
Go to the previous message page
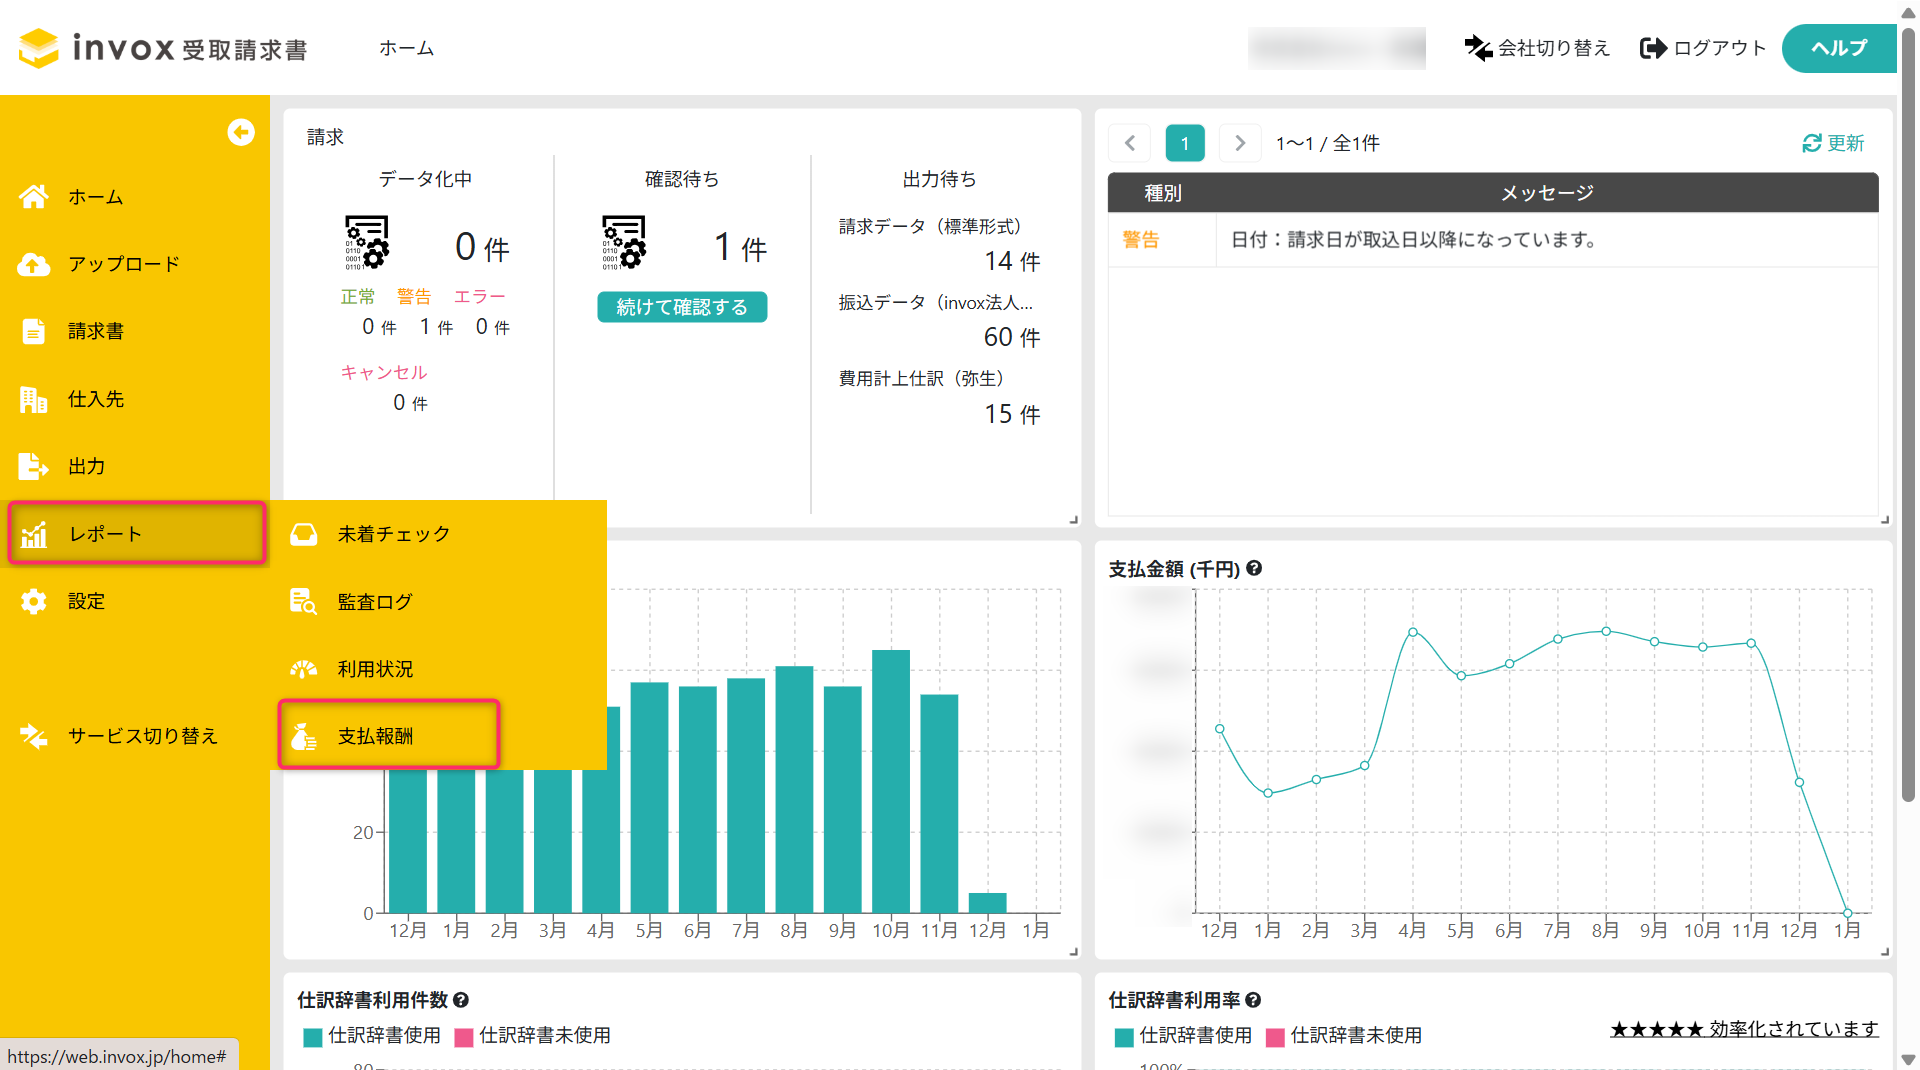click(1130, 143)
